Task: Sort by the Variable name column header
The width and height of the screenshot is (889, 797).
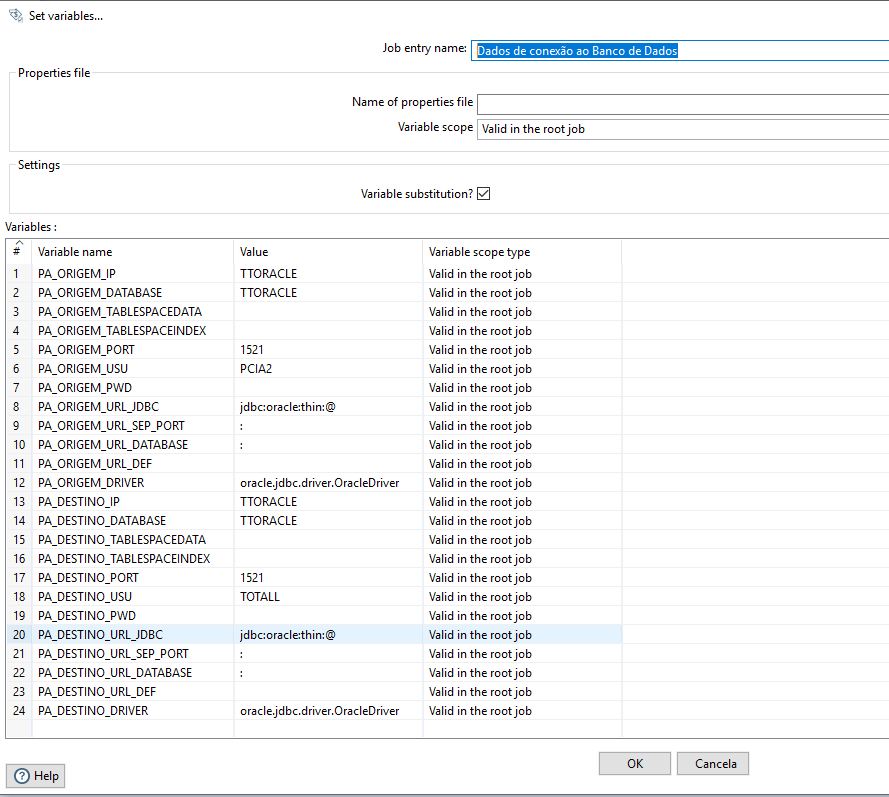Action: [x=133, y=252]
